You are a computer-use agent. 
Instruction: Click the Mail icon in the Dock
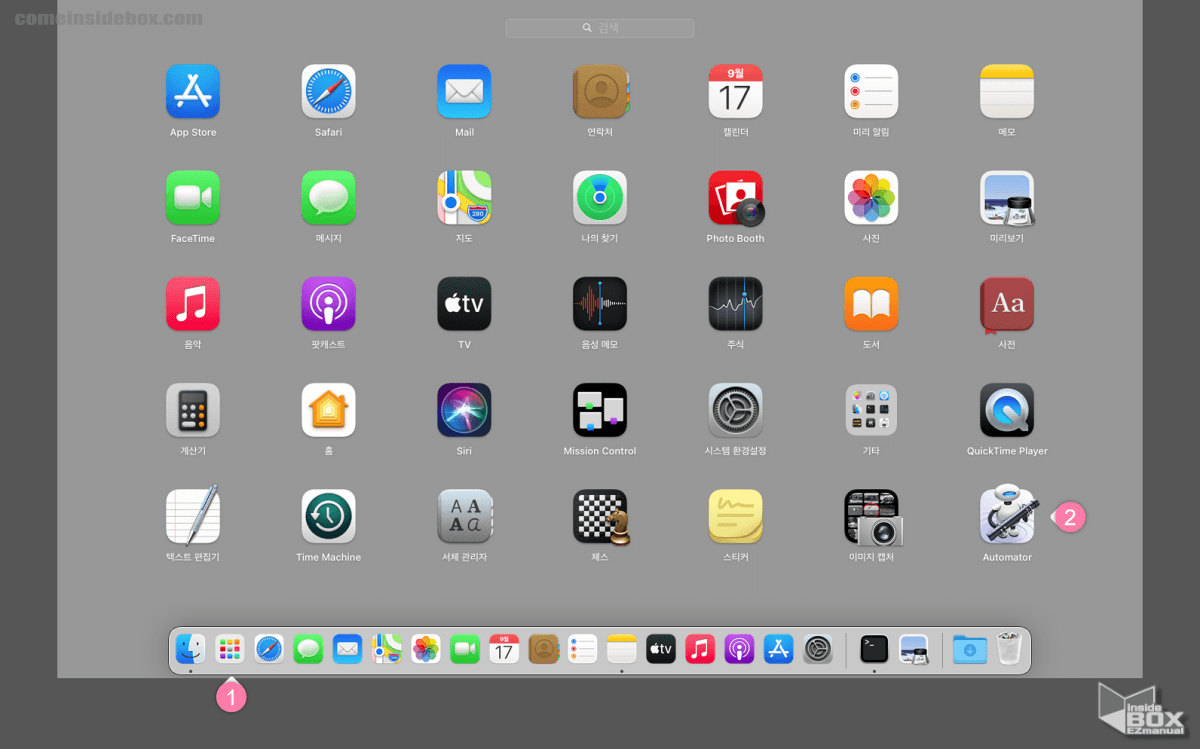coord(347,649)
